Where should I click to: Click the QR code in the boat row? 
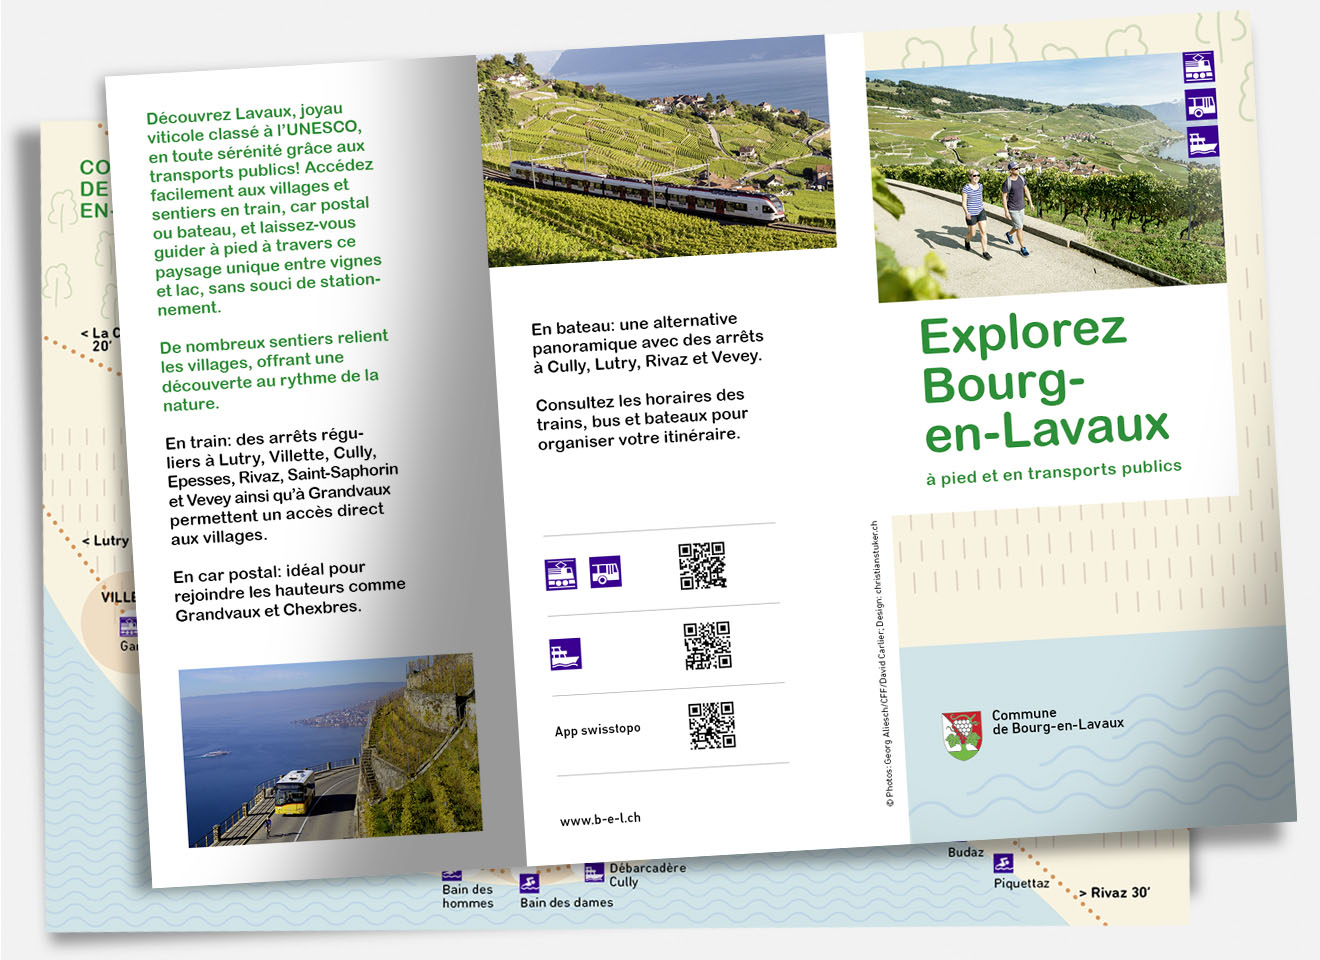click(707, 645)
